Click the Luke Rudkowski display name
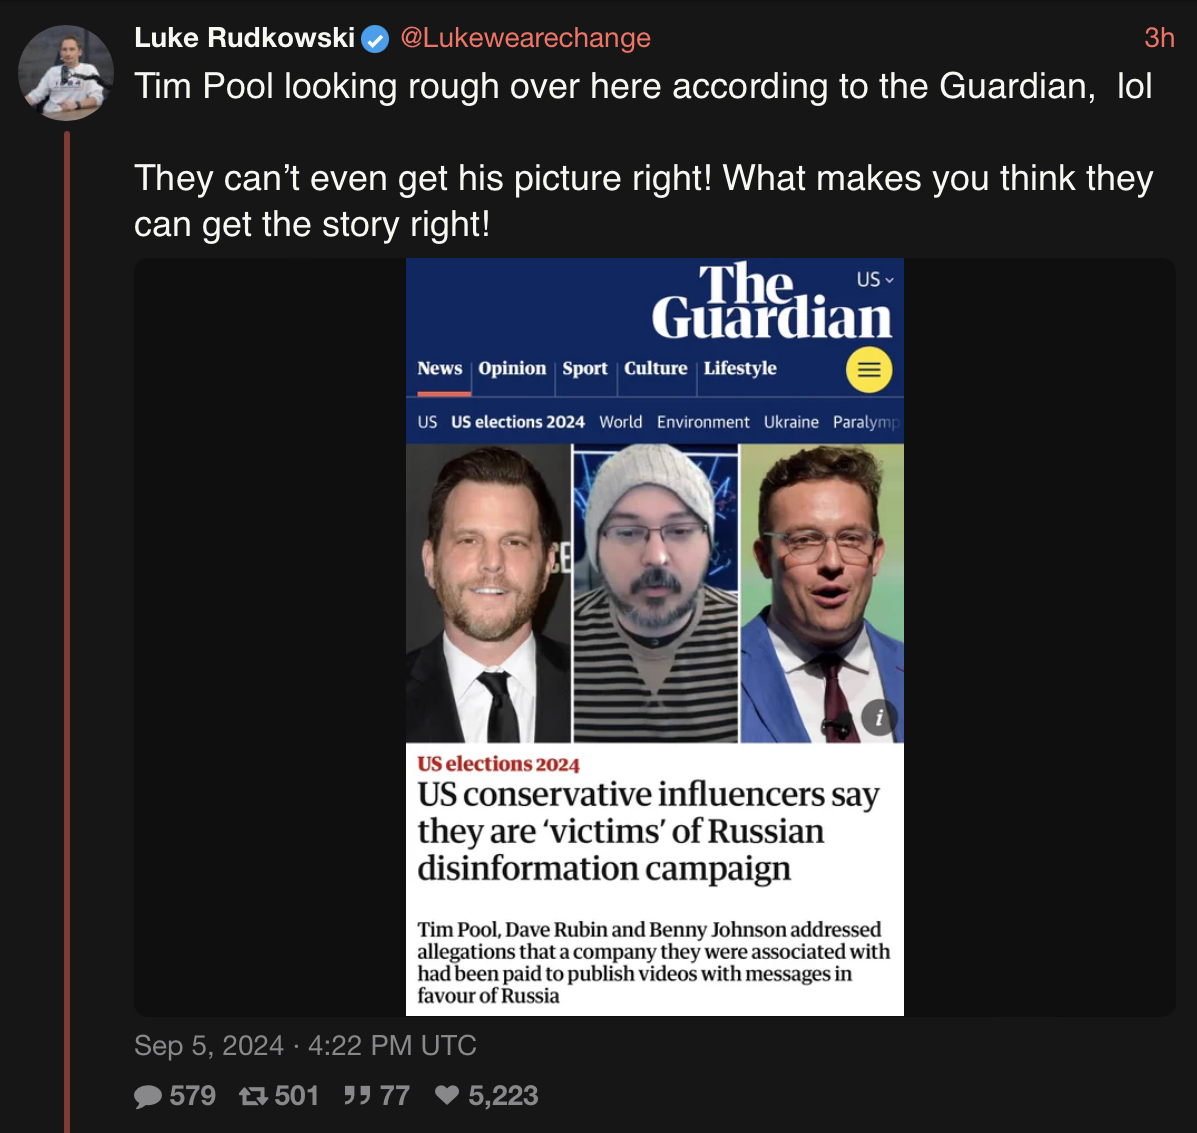This screenshot has width=1197, height=1133. coord(244,37)
